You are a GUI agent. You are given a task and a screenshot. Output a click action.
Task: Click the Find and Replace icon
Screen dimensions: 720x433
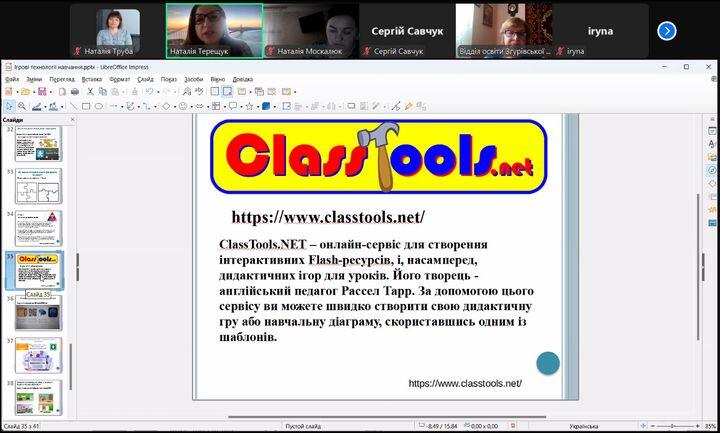pyautogui.click(x=187, y=92)
